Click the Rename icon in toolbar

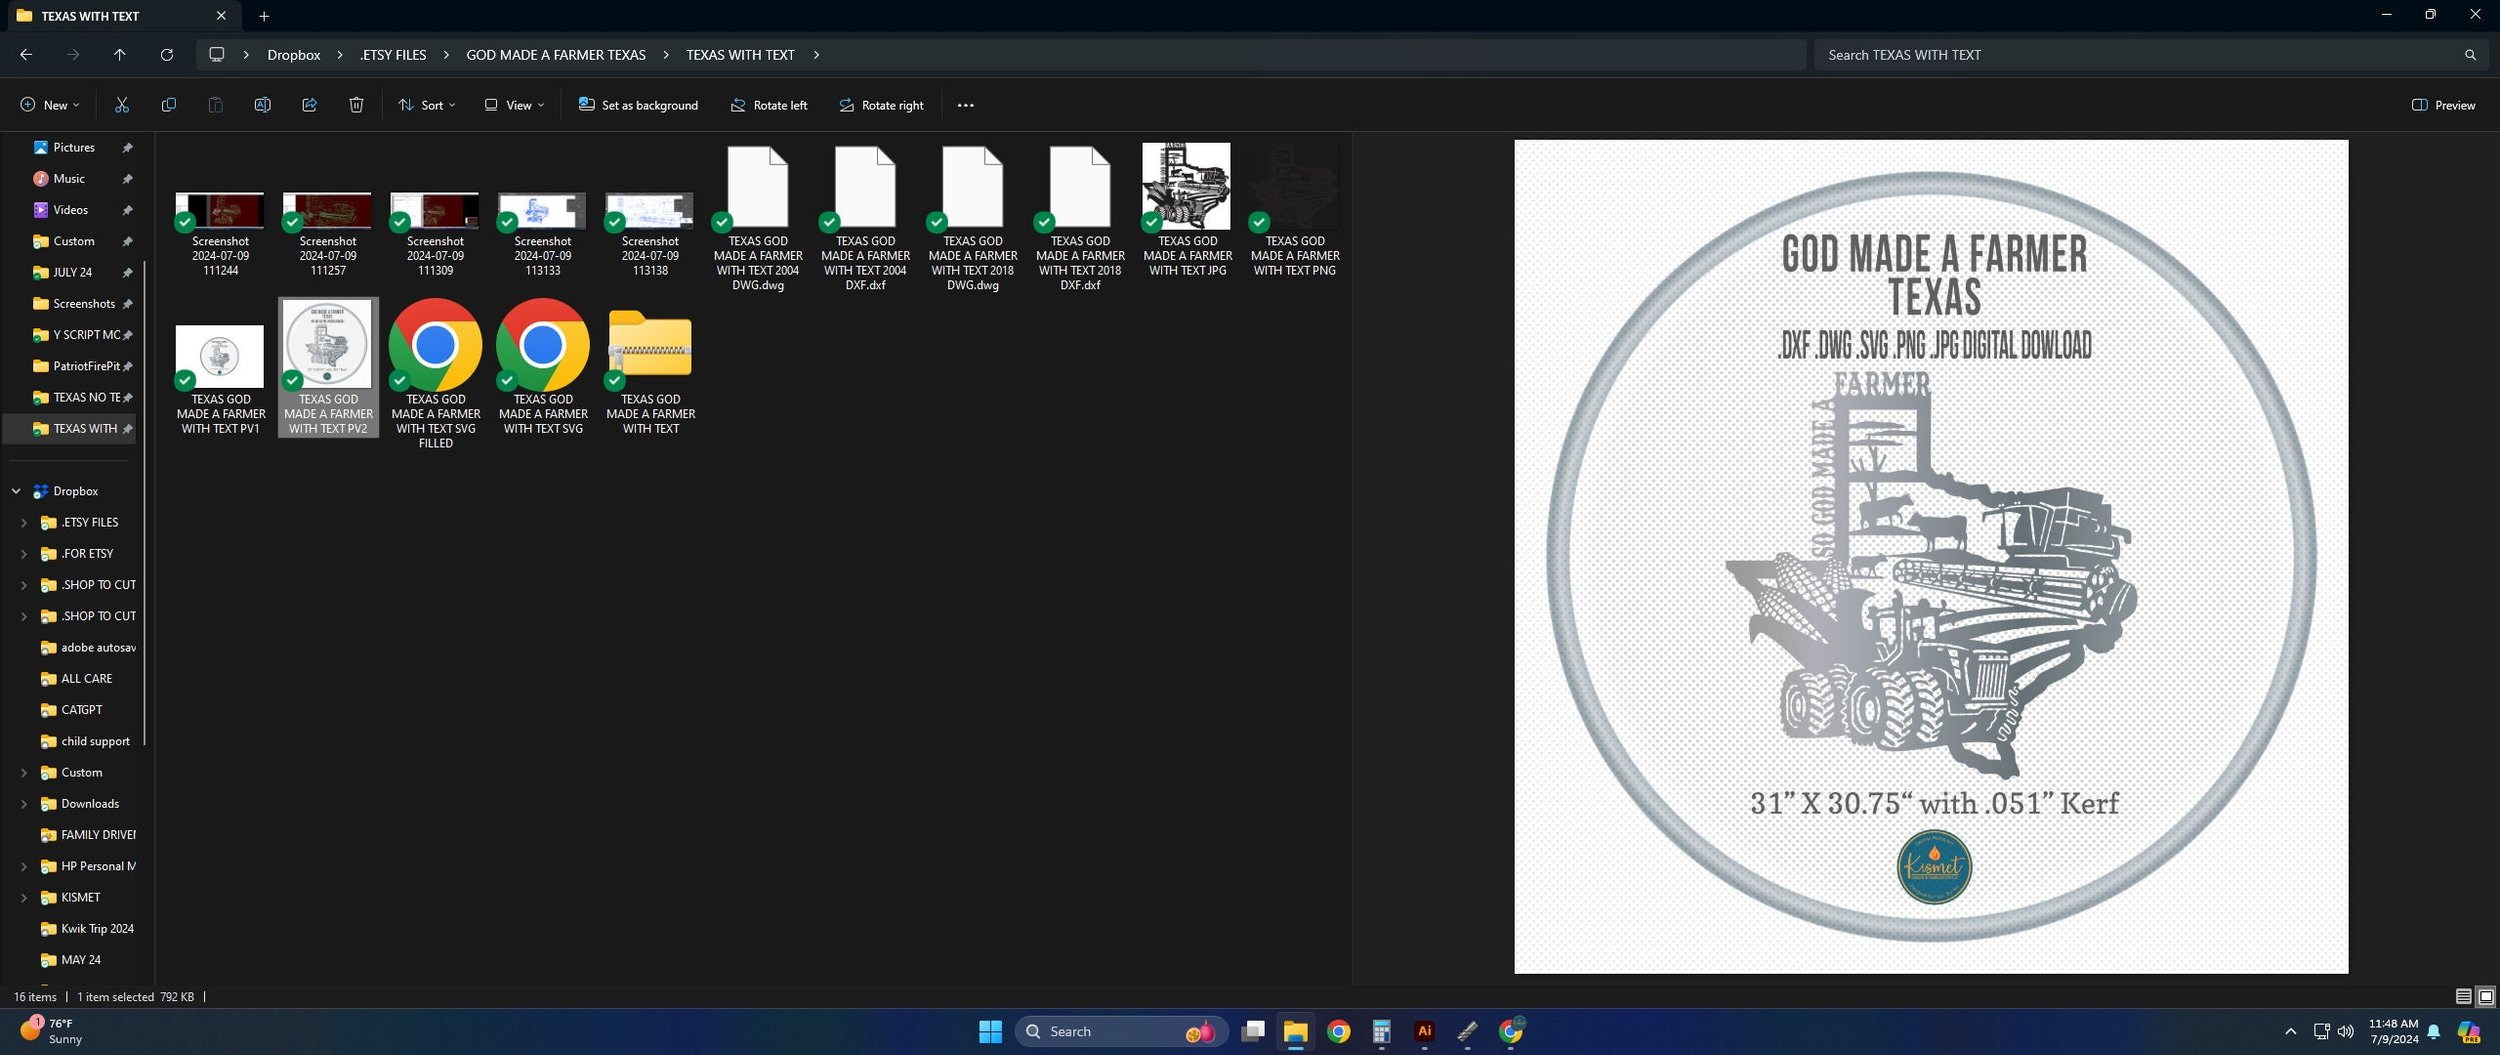pyautogui.click(x=262, y=105)
